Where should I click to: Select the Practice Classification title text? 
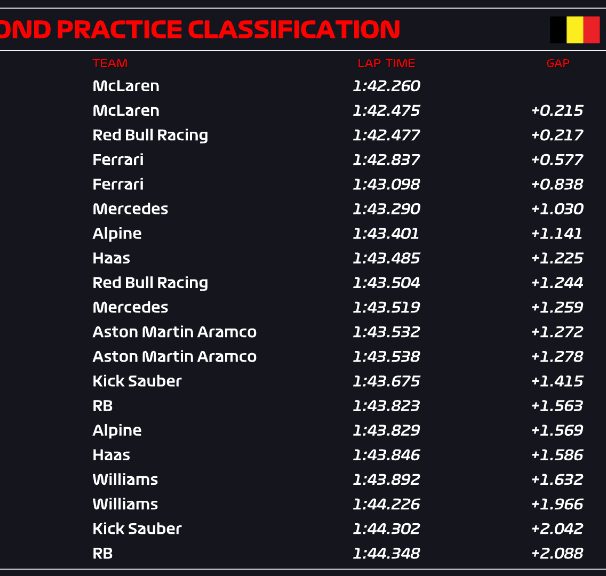(200, 30)
